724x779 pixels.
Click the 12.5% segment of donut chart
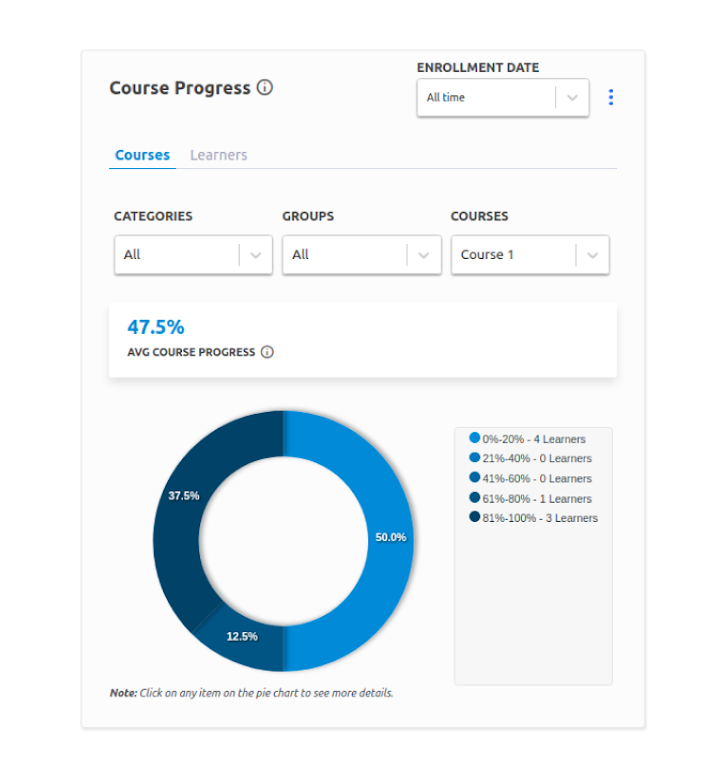tap(243, 641)
